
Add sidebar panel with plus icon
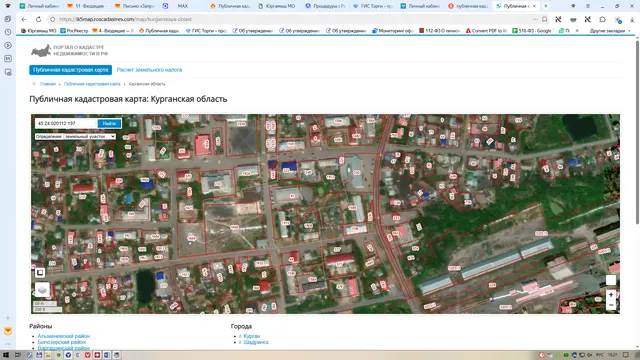(x=8, y=318)
